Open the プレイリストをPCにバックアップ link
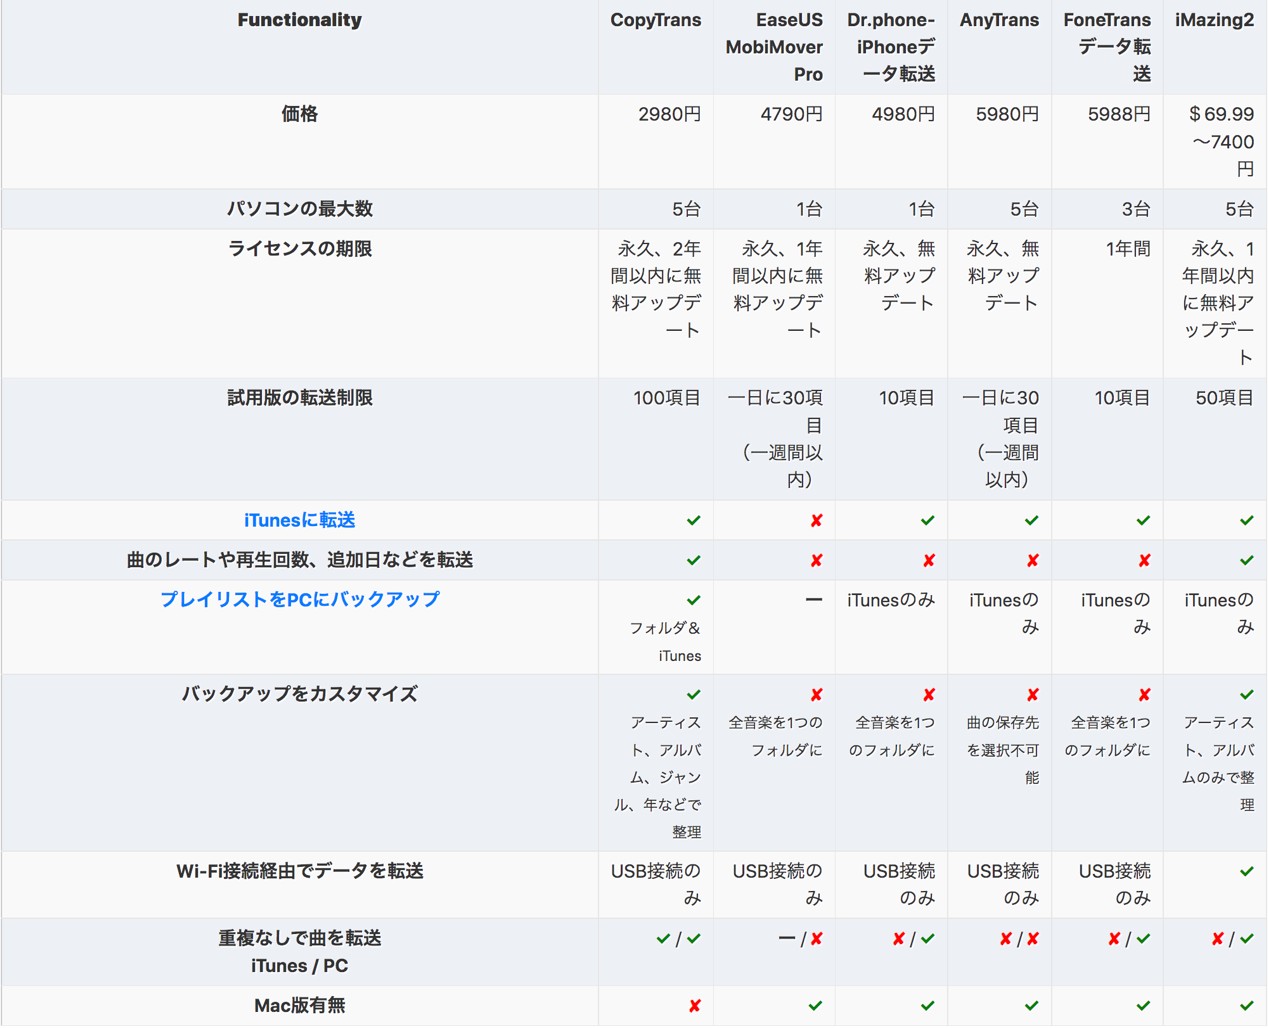 pyautogui.click(x=299, y=599)
